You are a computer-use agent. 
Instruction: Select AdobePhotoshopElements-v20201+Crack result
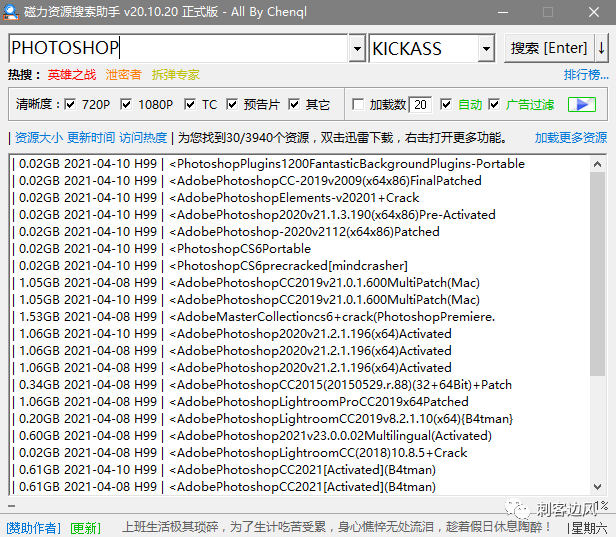tap(301, 198)
